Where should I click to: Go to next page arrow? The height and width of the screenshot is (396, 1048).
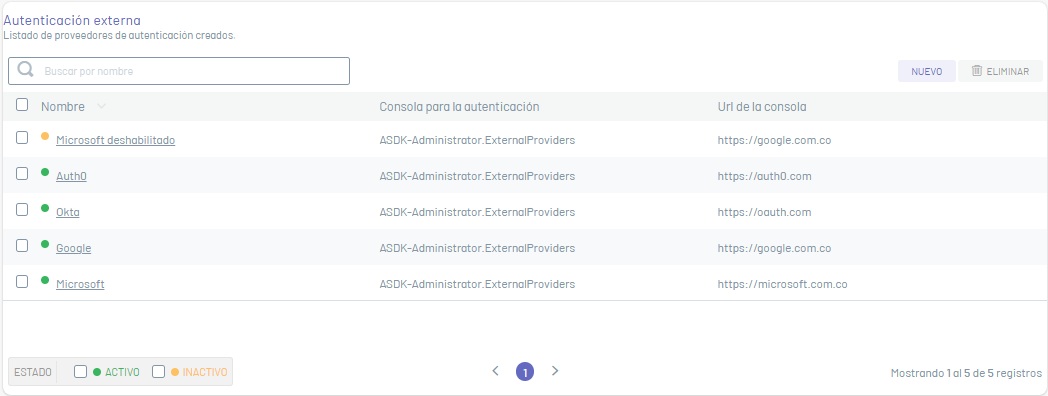(555, 371)
